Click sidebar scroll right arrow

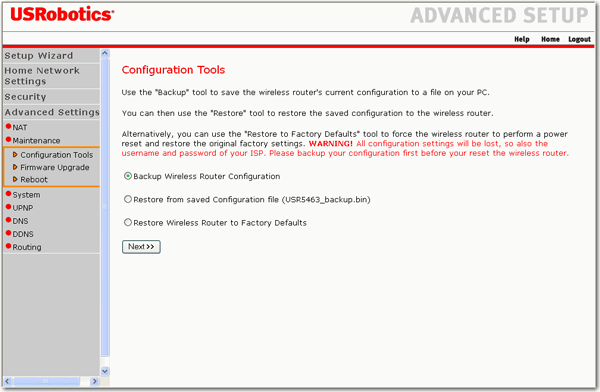pyautogui.click(x=95, y=381)
